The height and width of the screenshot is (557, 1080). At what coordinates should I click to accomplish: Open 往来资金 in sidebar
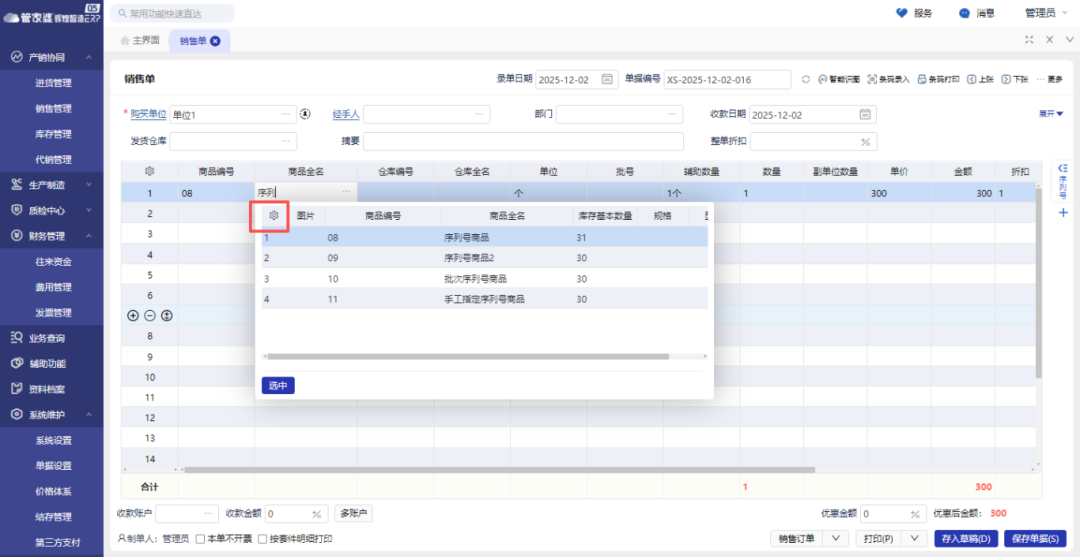[53, 262]
